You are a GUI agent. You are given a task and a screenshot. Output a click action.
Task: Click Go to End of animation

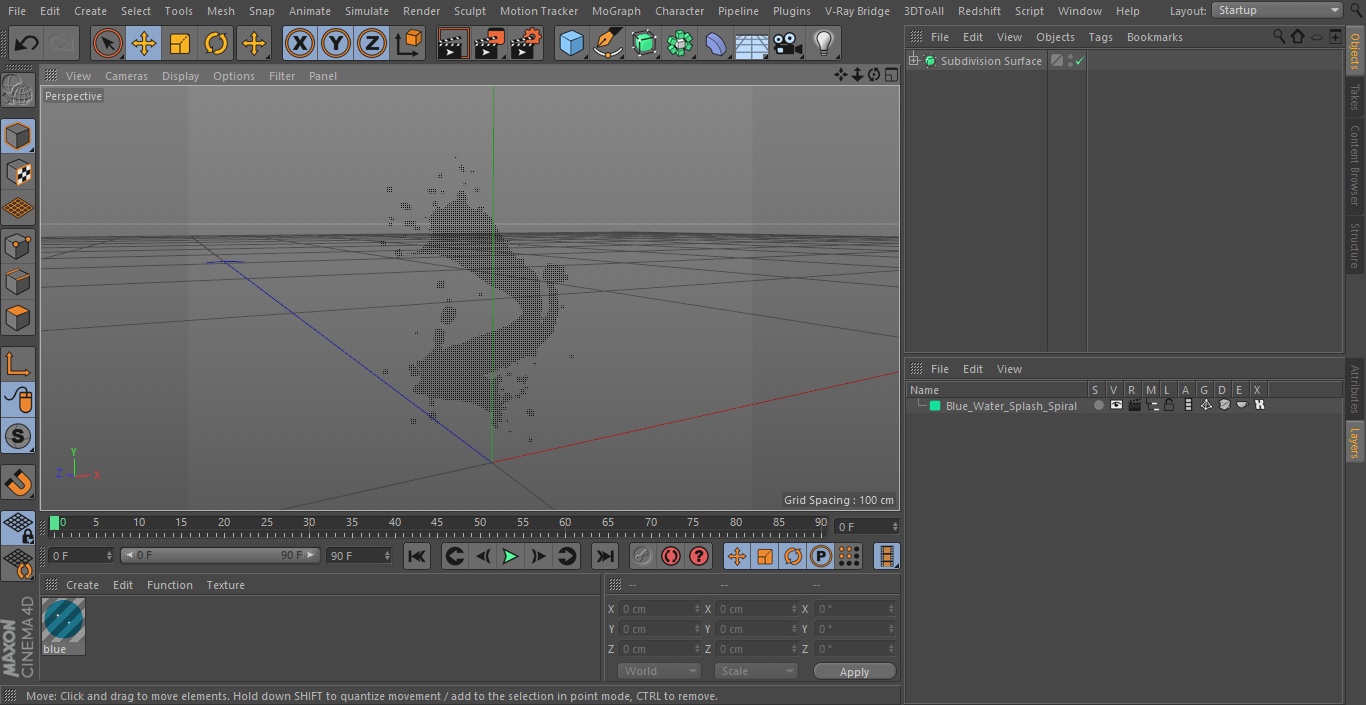(x=605, y=556)
